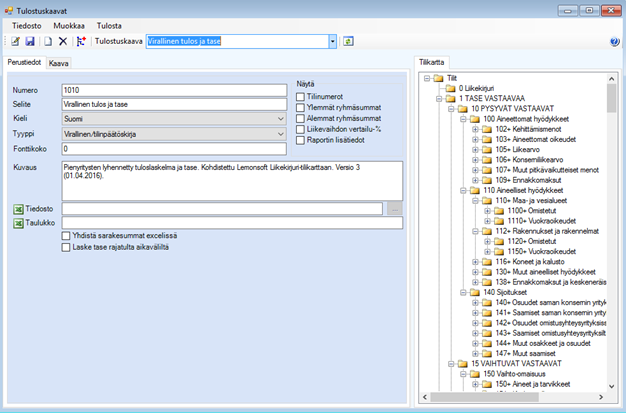The height and width of the screenshot is (413, 626).
Task: Open the Tiedosto menu
Action: (x=27, y=23)
